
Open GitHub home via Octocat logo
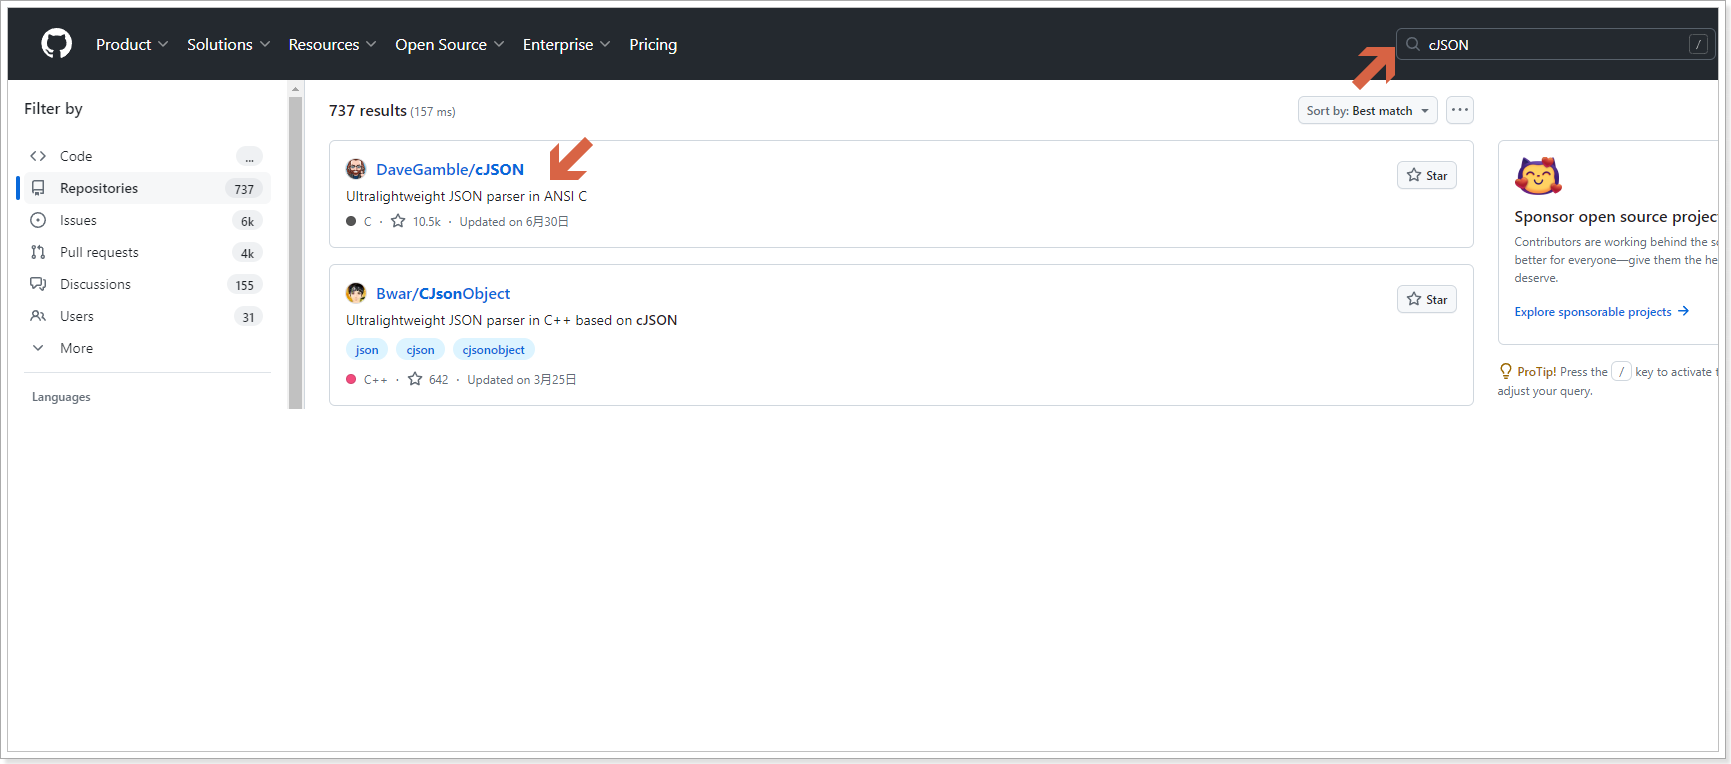tap(56, 44)
